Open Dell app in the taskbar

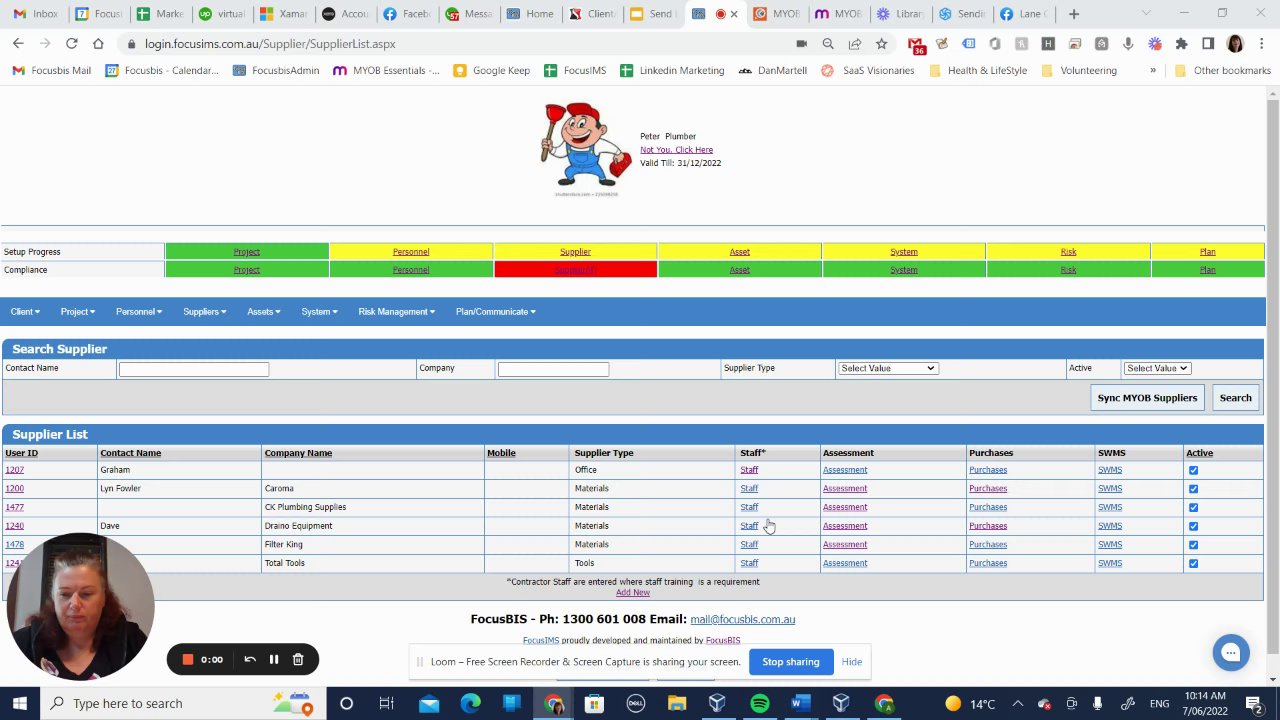tap(635, 703)
